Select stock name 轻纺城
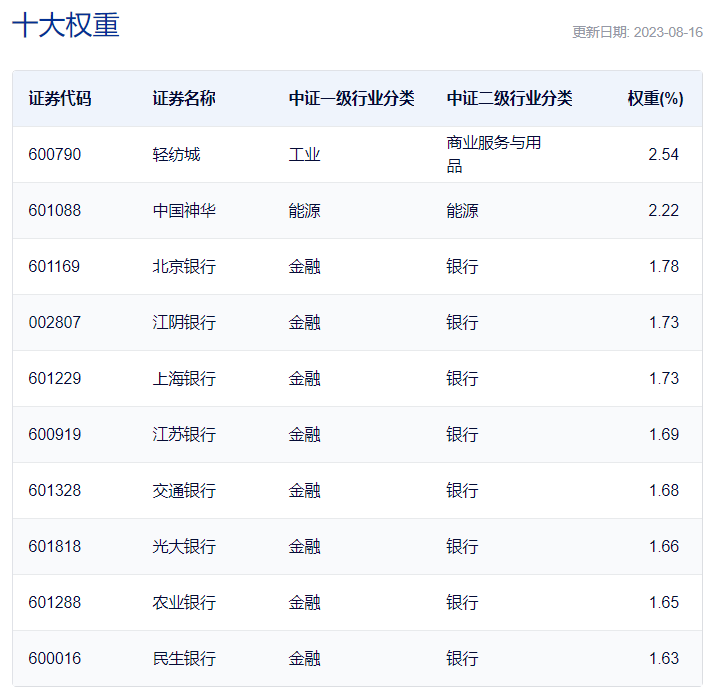 [x=176, y=154]
